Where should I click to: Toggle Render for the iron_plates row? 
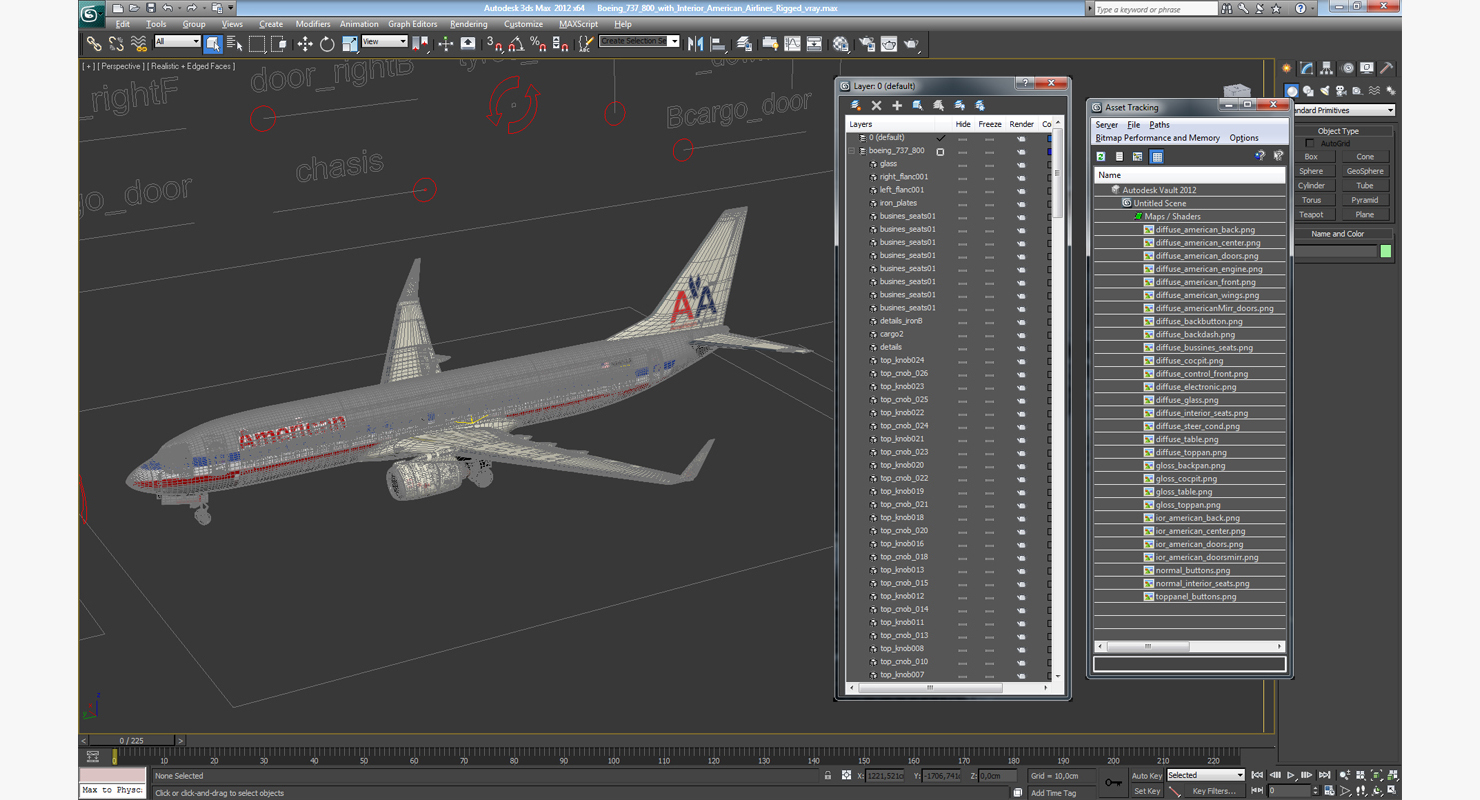pos(1021,203)
